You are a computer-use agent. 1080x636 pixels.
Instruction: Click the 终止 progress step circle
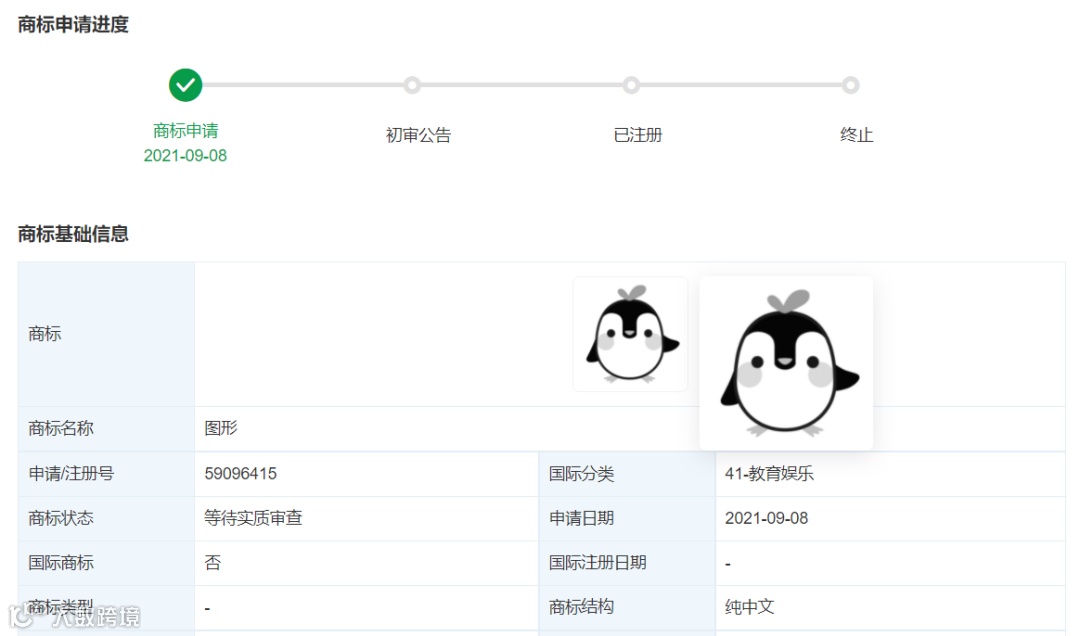click(851, 85)
